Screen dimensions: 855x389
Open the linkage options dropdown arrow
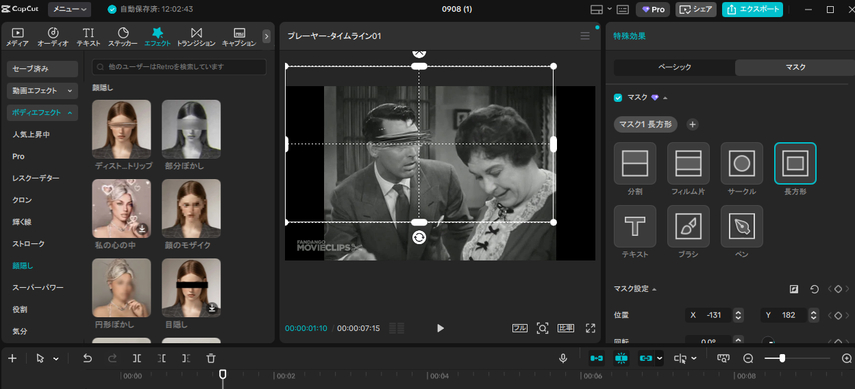click(x=660, y=358)
